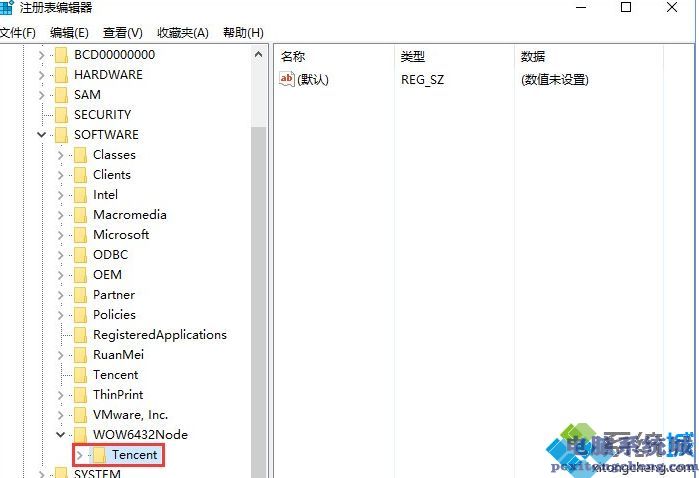Click the Classes folder icon
This screenshot has width=699, height=478.
[x=80, y=155]
